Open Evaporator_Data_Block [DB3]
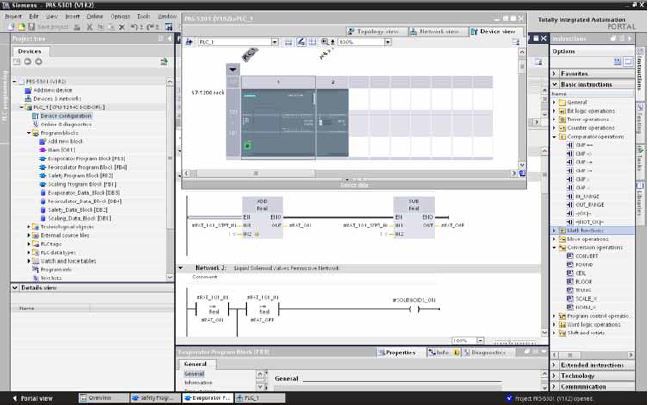The image size is (648, 405). [83, 193]
